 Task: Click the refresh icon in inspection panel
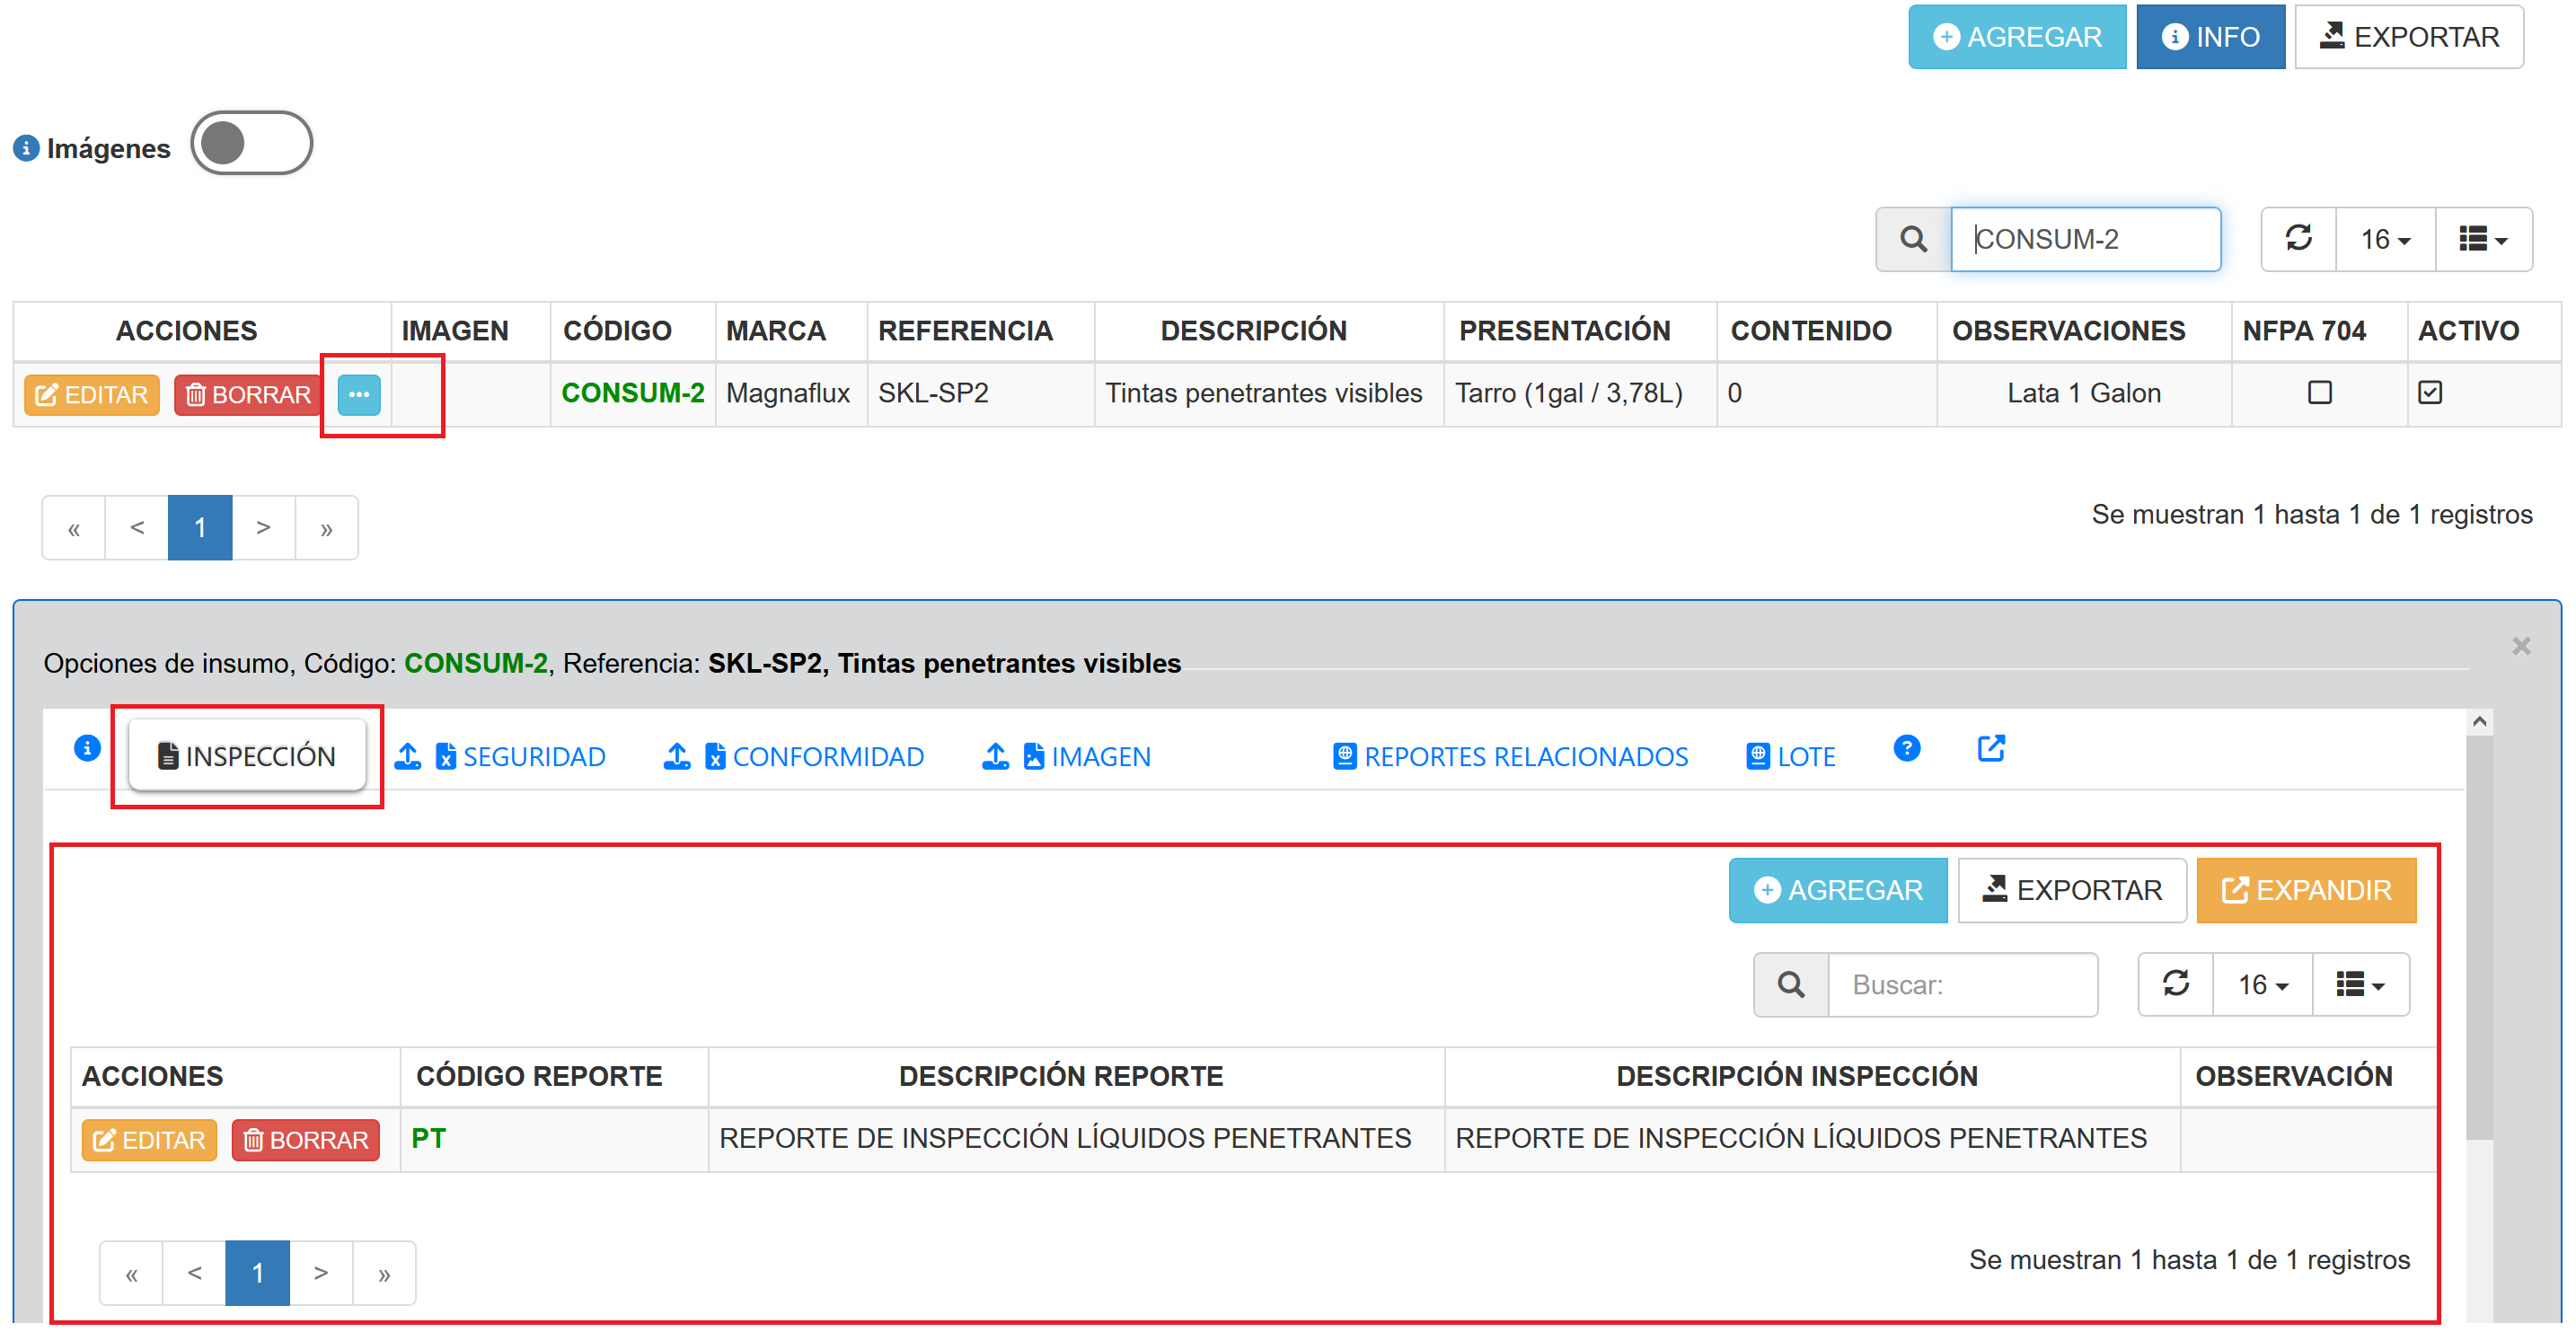point(2175,984)
